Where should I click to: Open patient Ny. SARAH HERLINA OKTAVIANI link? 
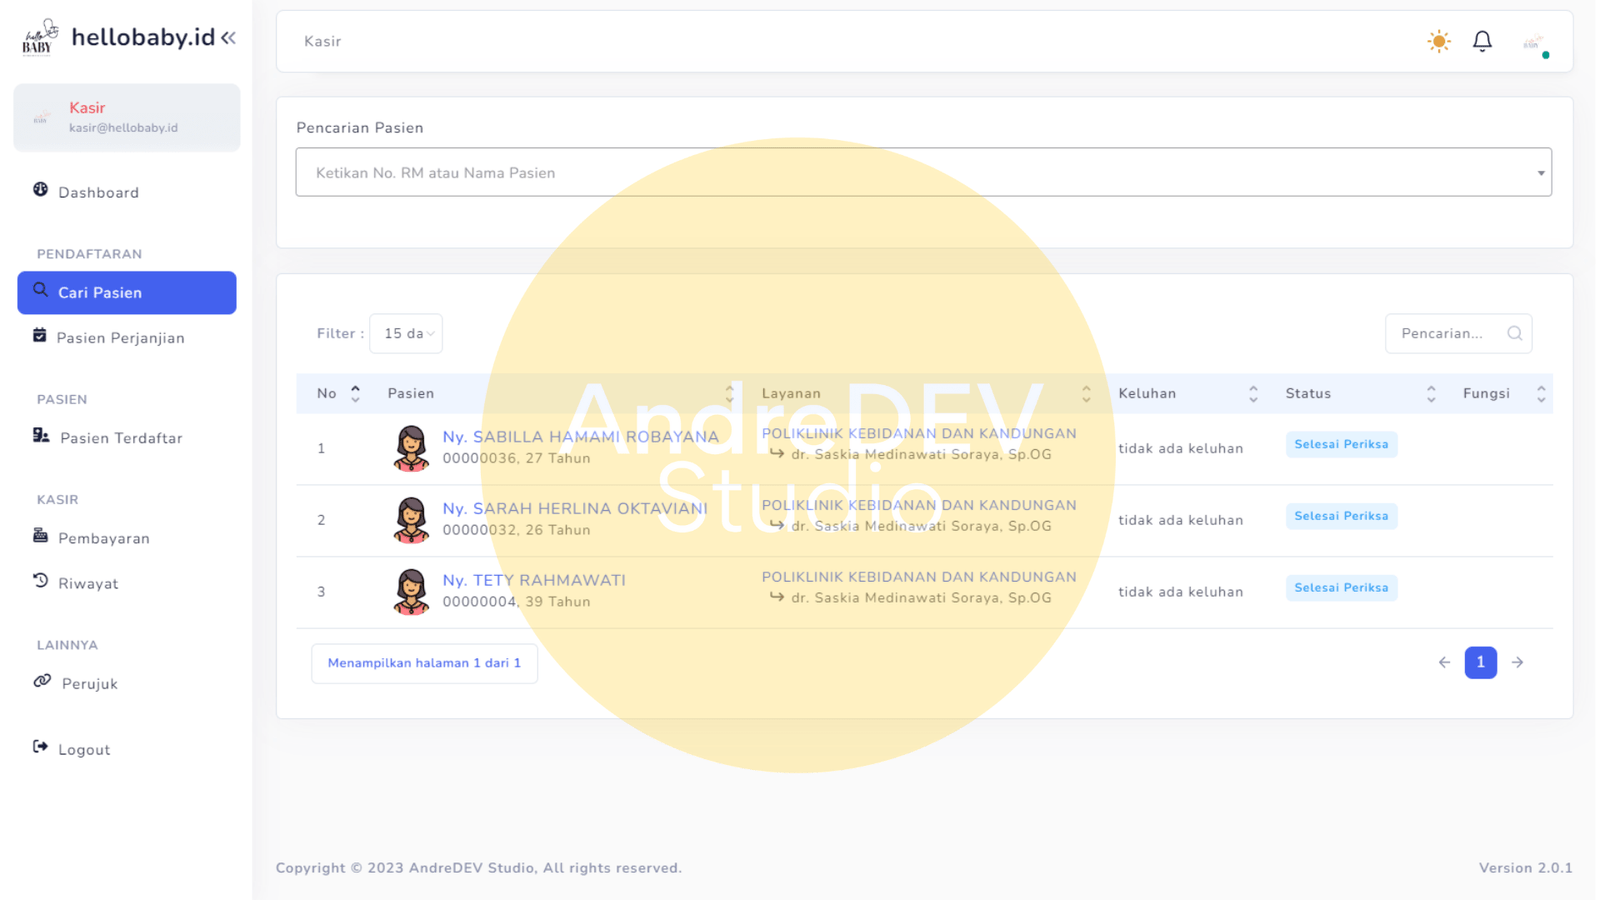(x=574, y=508)
